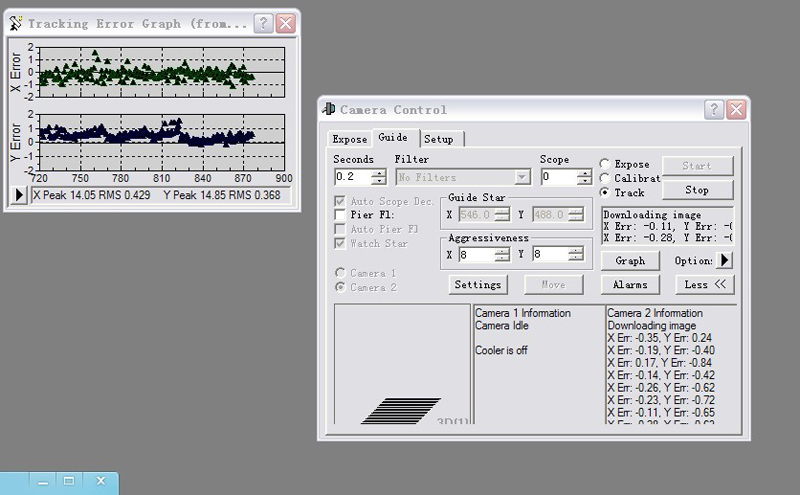The image size is (800, 495).
Task: Select the Expose radio button
Action: tap(605, 164)
